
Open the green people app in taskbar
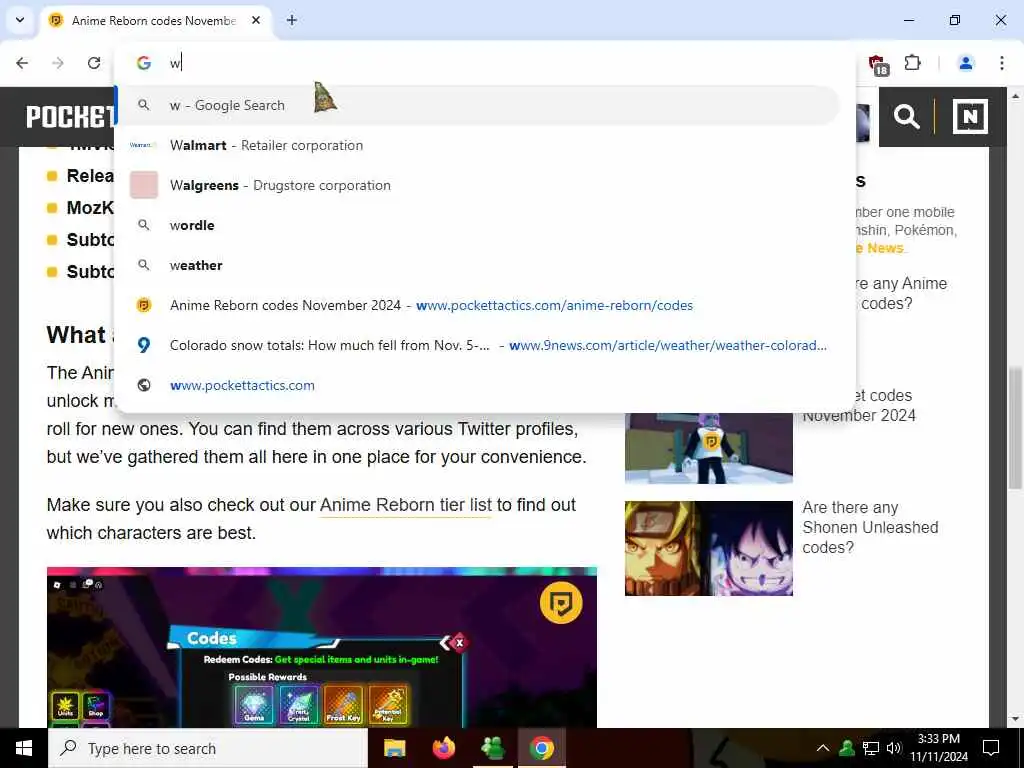click(x=493, y=748)
